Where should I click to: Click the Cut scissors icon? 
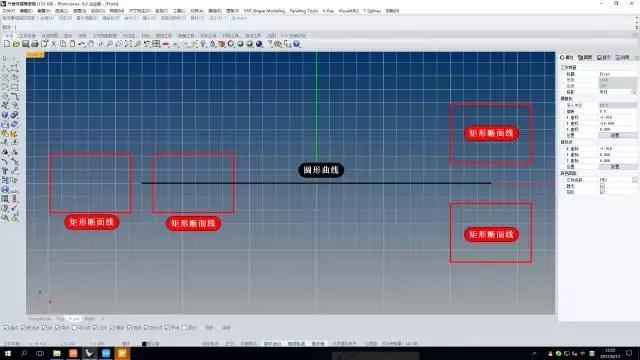pos(53,44)
